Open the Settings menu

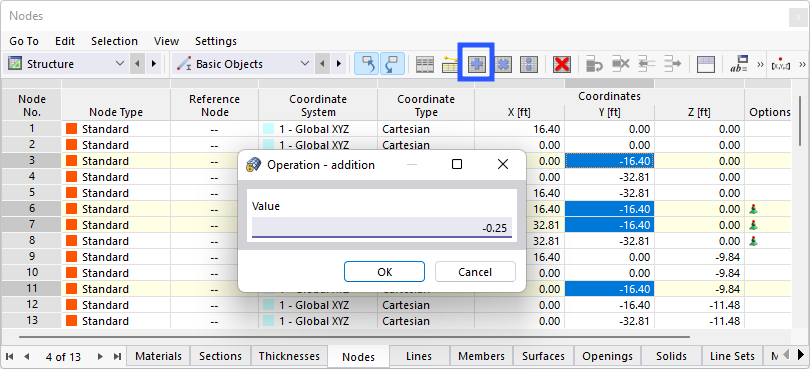216,41
